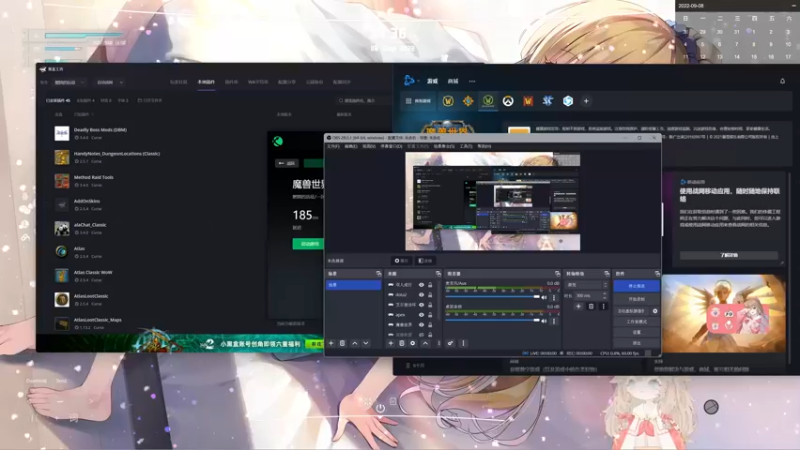Add a new source in OBS

point(391,343)
